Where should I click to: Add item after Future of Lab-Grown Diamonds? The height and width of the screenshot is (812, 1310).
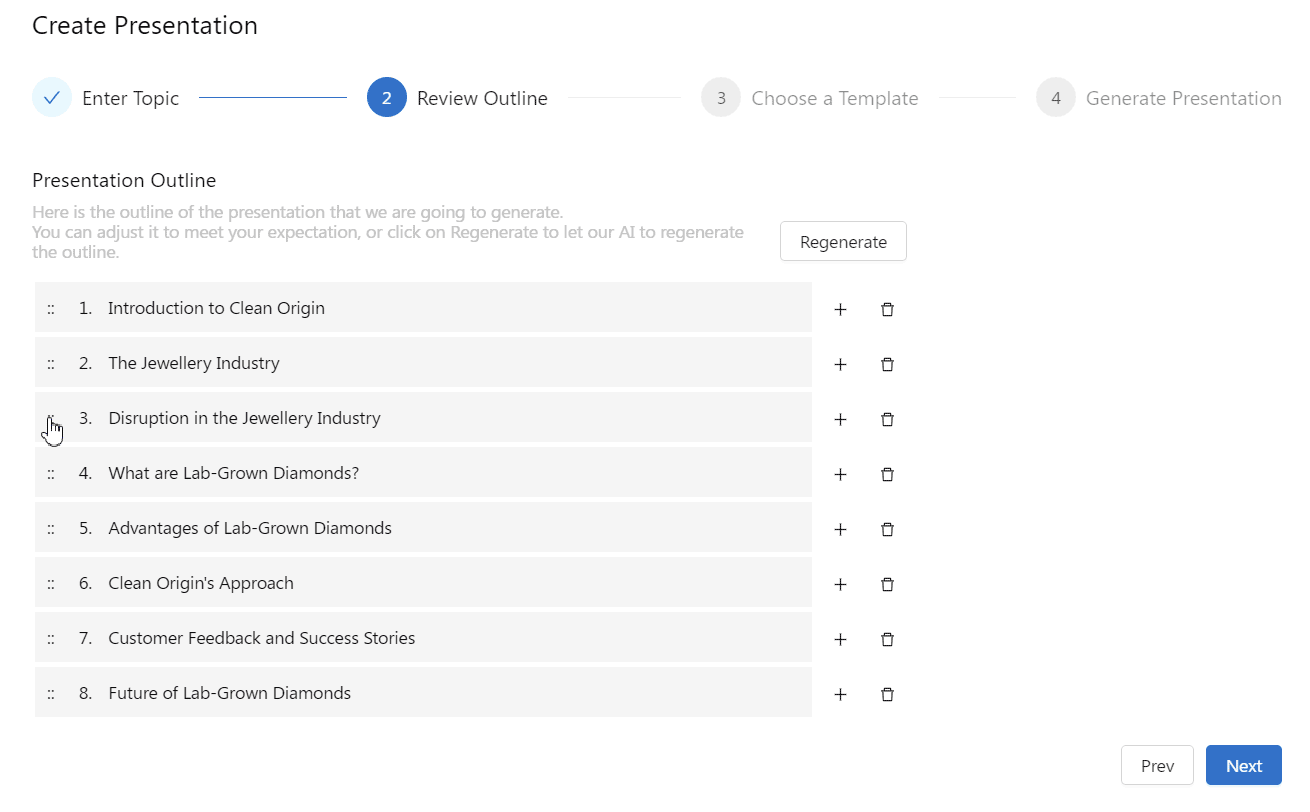[840, 694]
